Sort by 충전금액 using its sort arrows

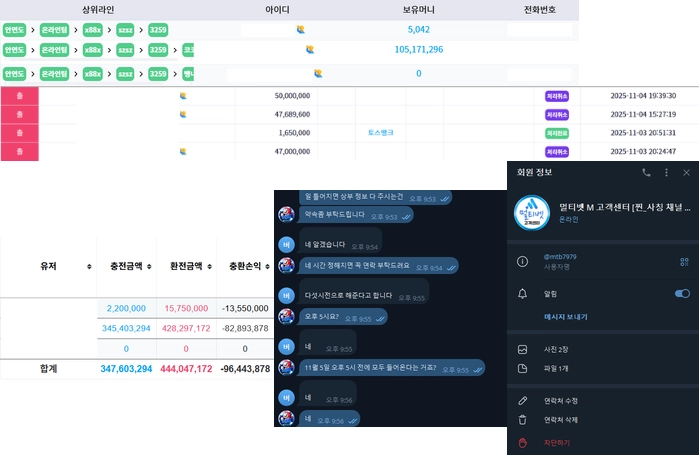149,266
